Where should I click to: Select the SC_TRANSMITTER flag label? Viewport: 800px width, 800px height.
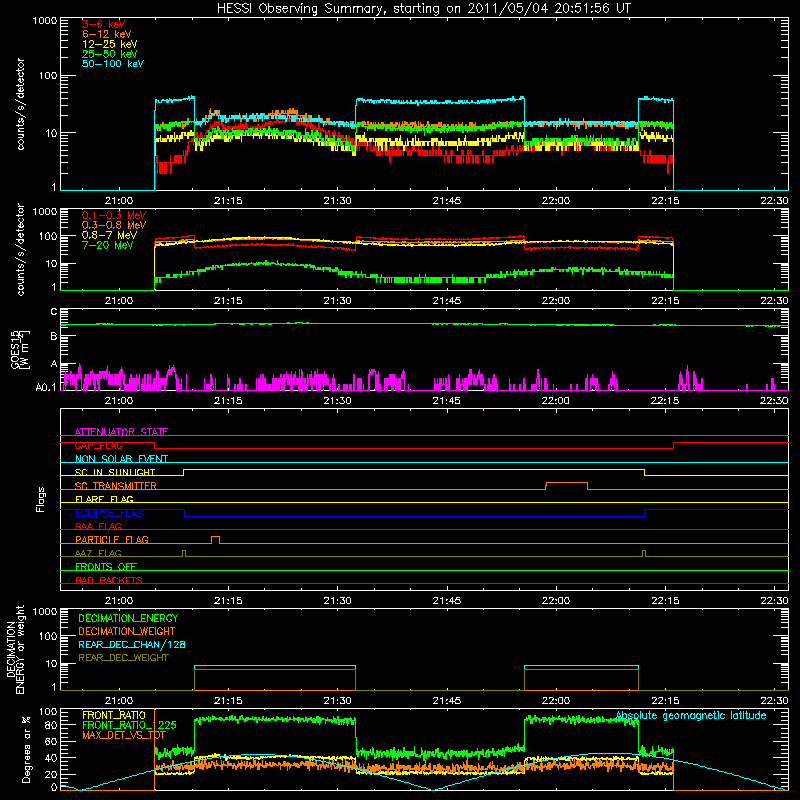(116, 486)
